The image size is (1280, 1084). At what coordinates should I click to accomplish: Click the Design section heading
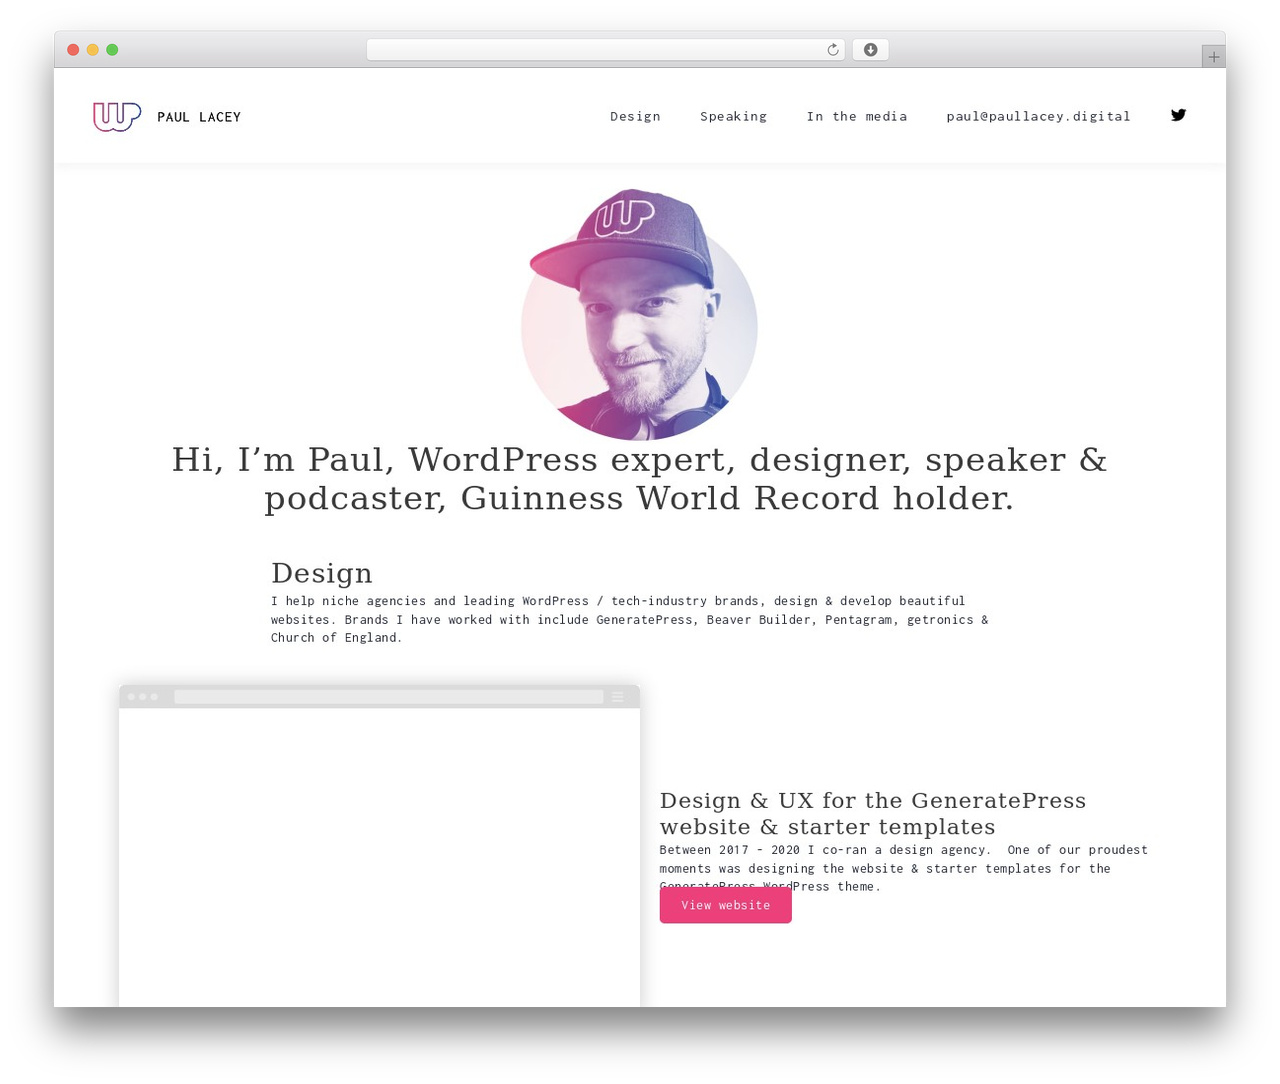321,573
